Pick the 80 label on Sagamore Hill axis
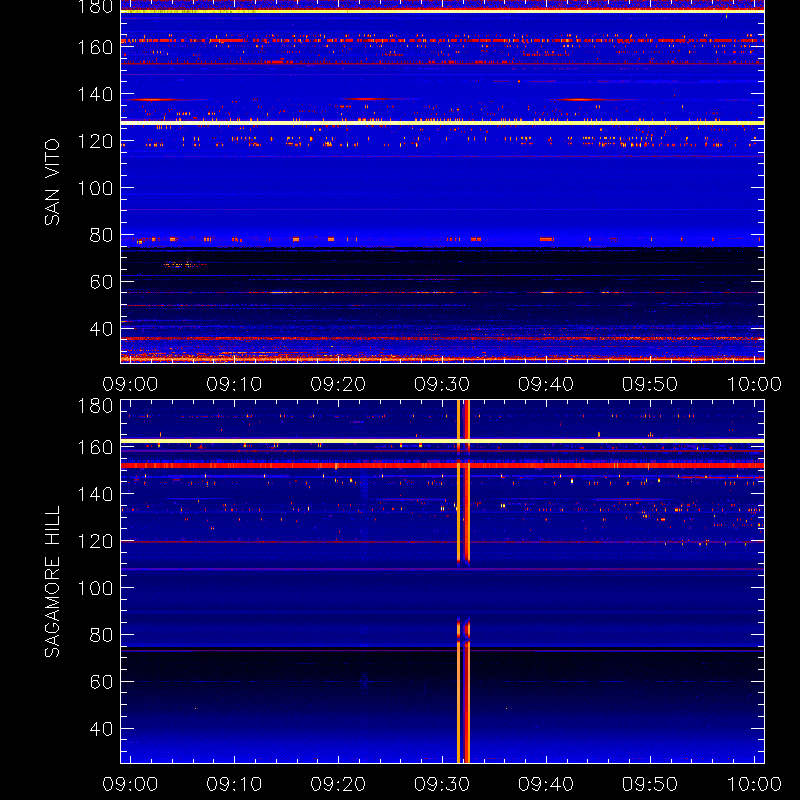 pos(102,635)
